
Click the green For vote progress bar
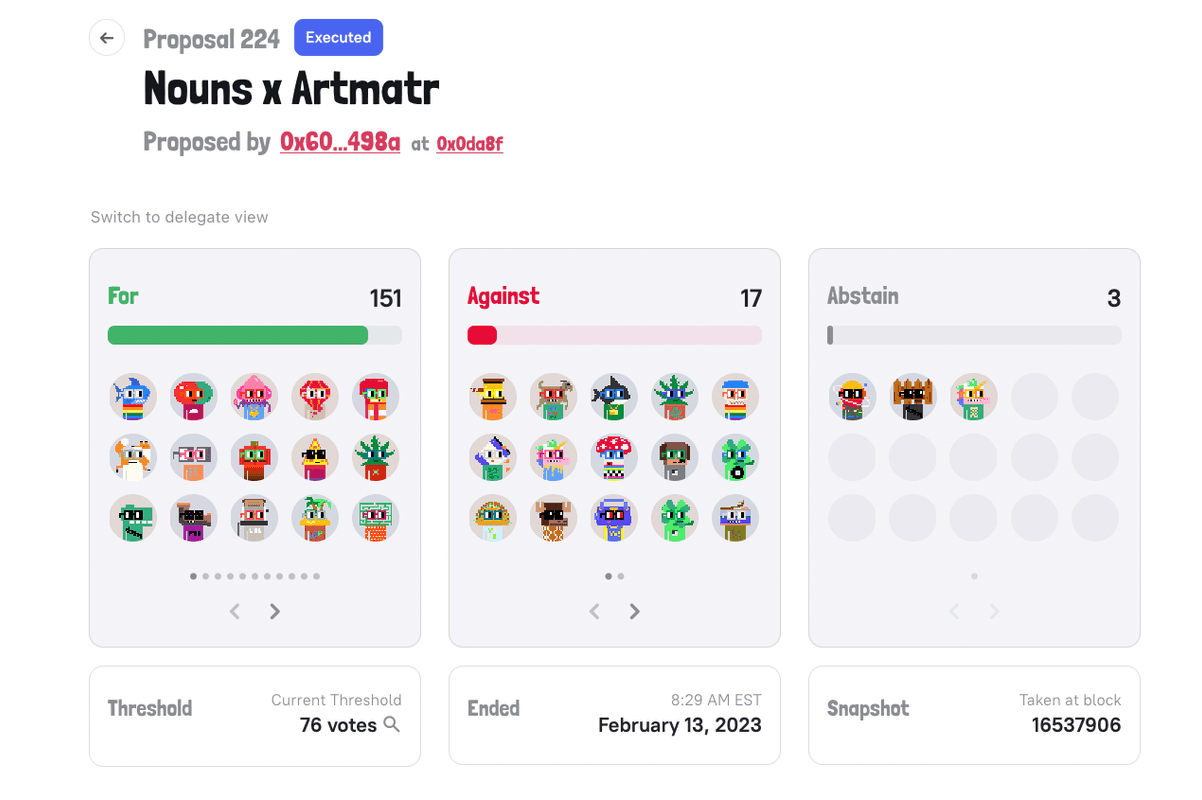(238, 335)
